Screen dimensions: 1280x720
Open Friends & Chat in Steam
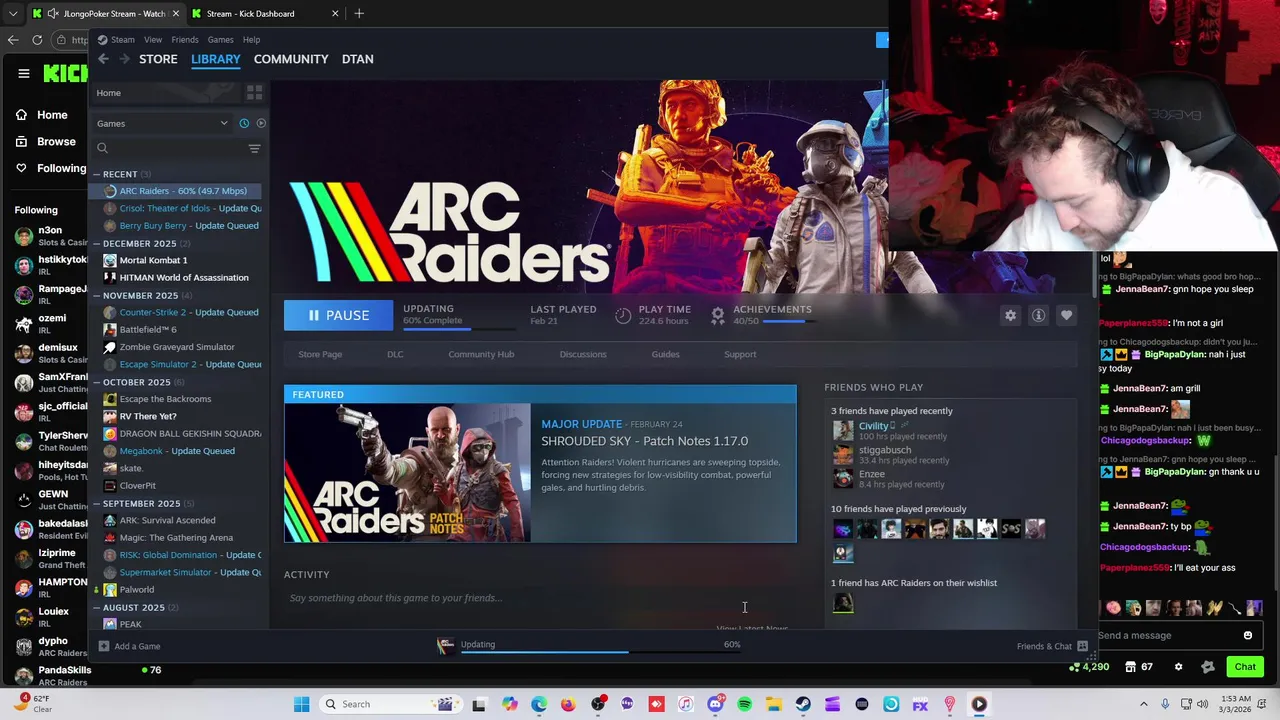1052,646
